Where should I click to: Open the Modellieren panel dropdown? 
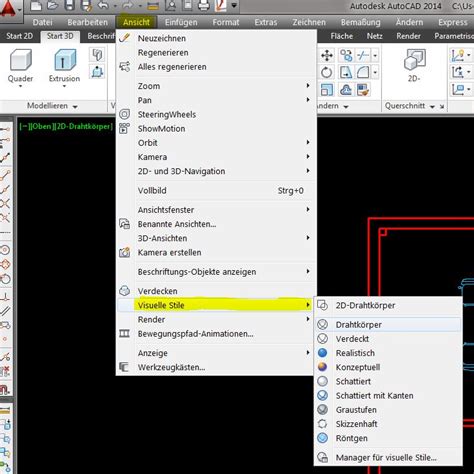coord(75,107)
